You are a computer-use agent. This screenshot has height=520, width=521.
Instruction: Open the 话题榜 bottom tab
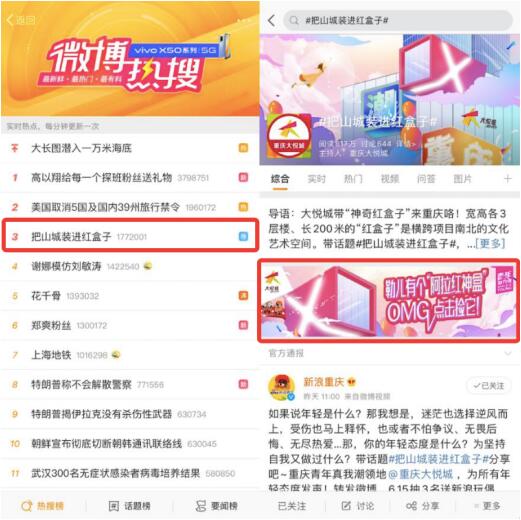[x=130, y=506]
